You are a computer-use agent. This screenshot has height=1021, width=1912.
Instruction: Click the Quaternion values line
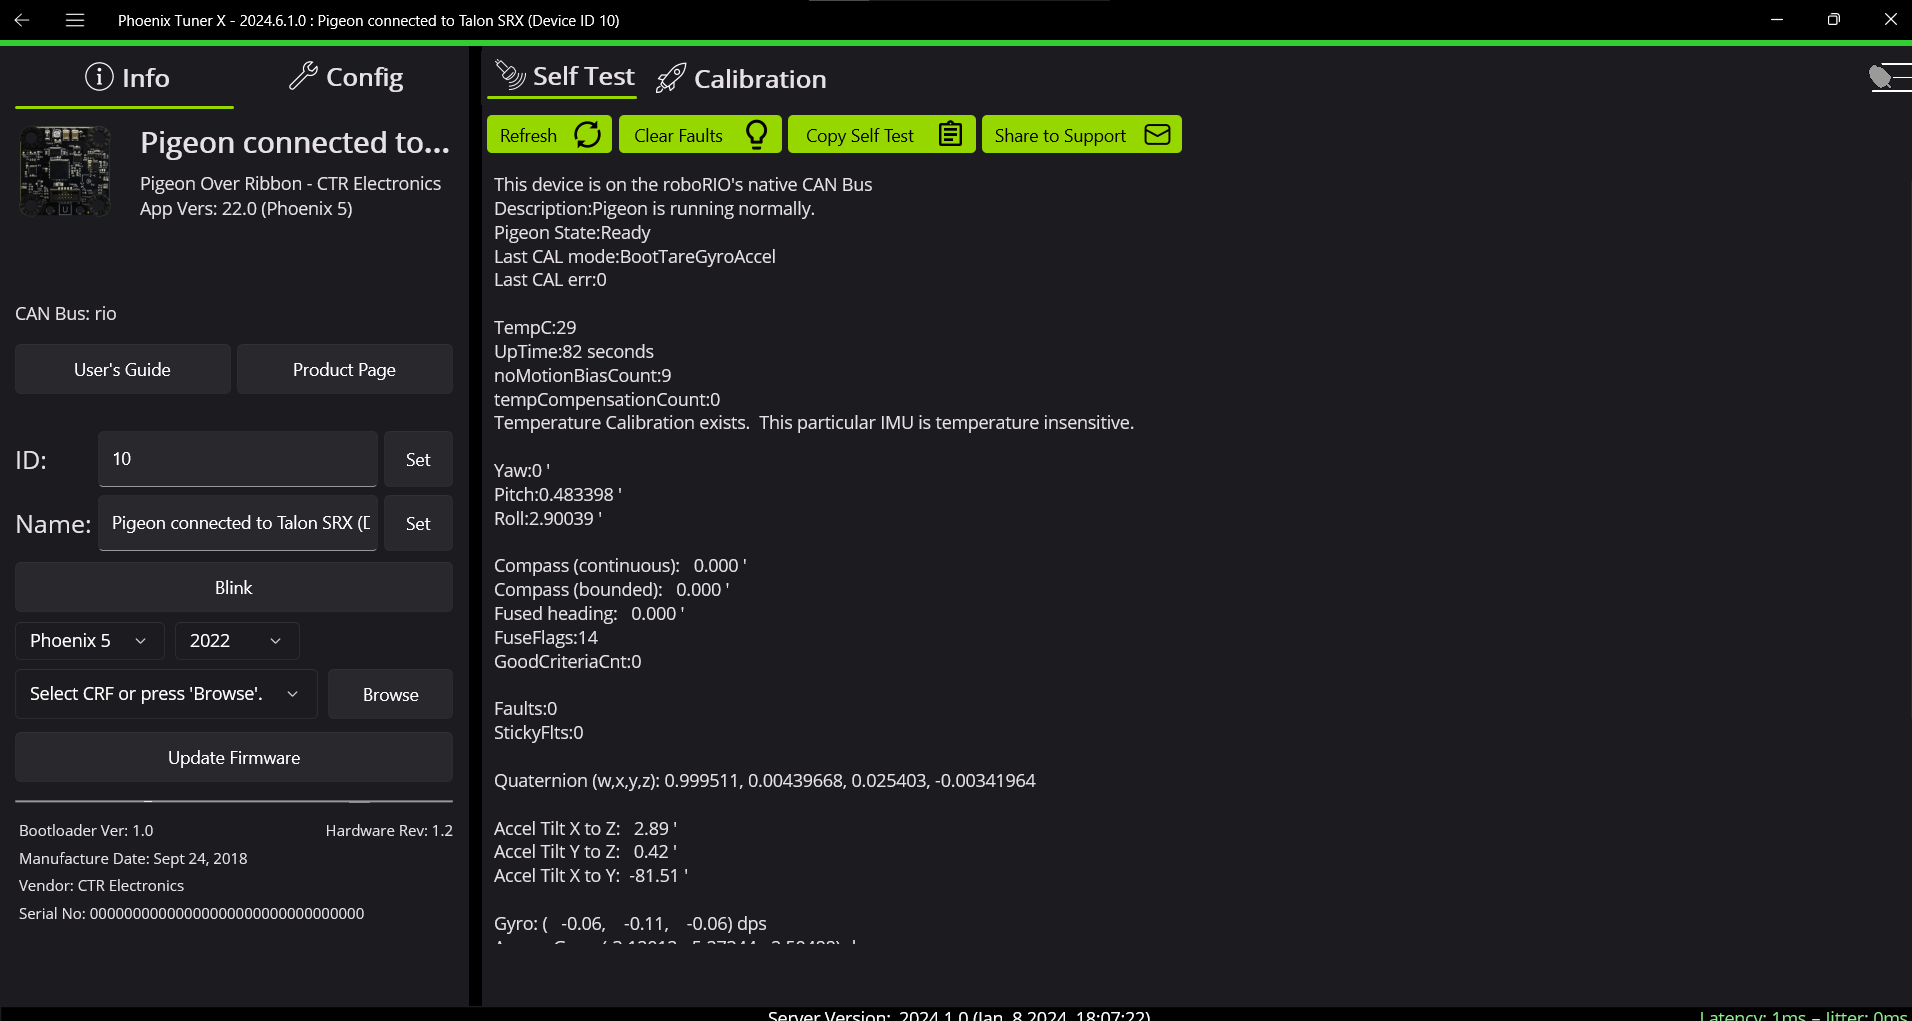pos(765,780)
